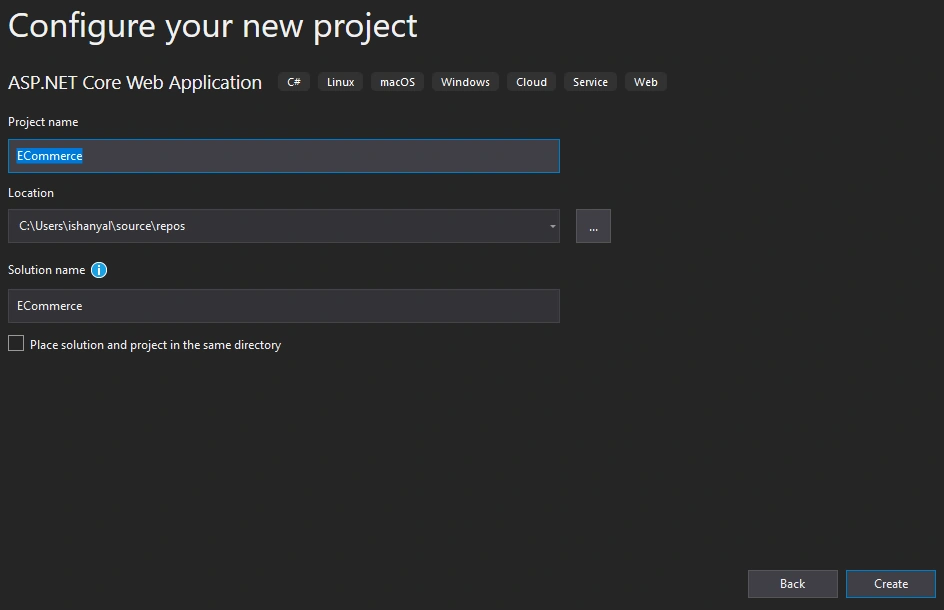Click the Location label
The image size is (944, 610).
click(x=31, y=193)
